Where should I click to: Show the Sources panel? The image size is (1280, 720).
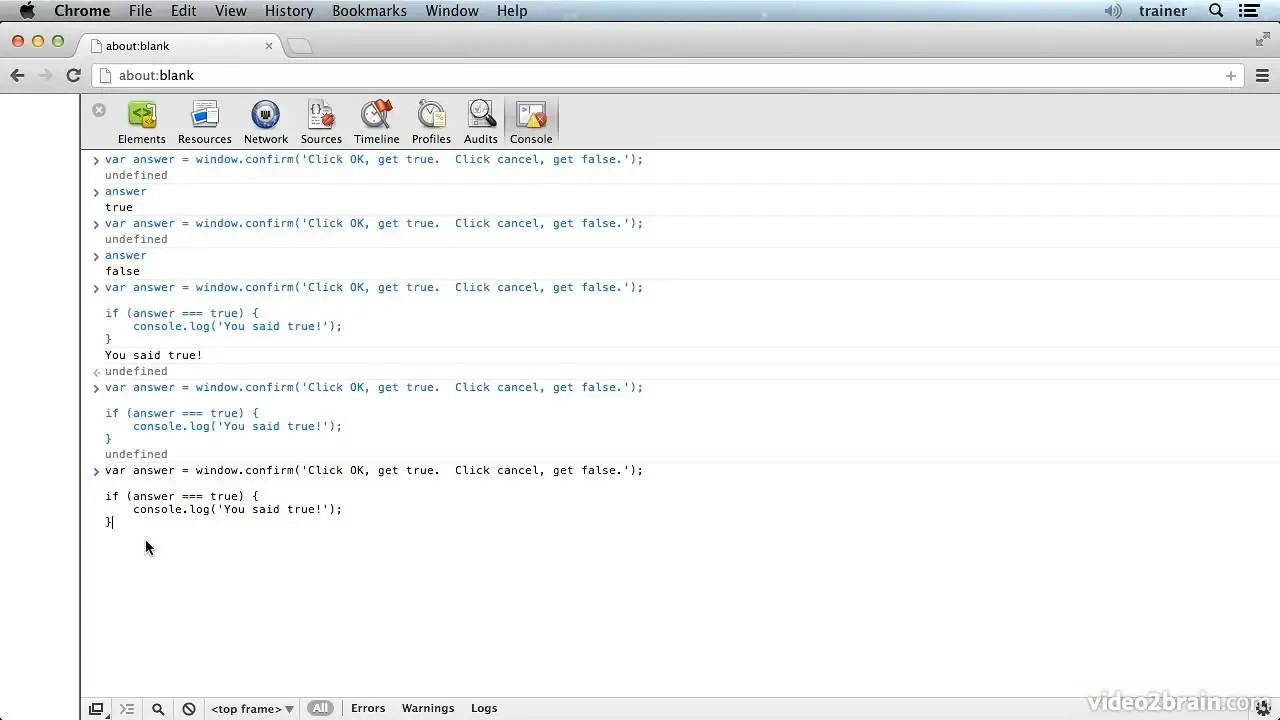tap(321, 123)
